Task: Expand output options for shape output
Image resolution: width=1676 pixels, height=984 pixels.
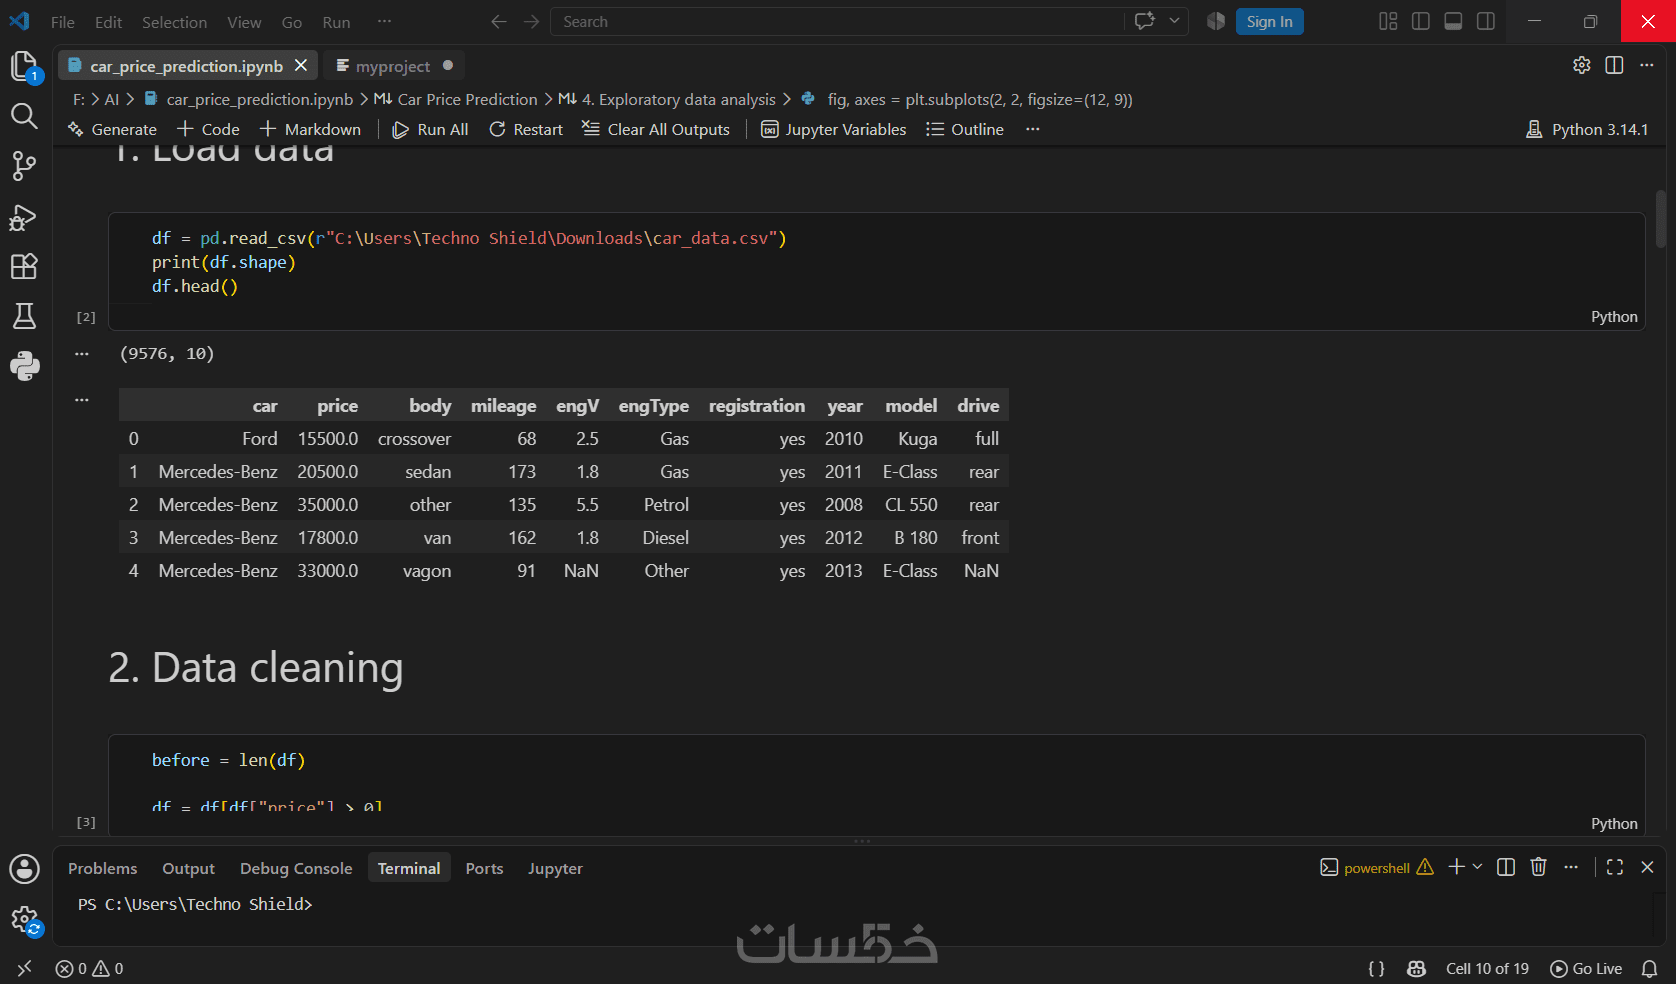Action: [82, 353]
